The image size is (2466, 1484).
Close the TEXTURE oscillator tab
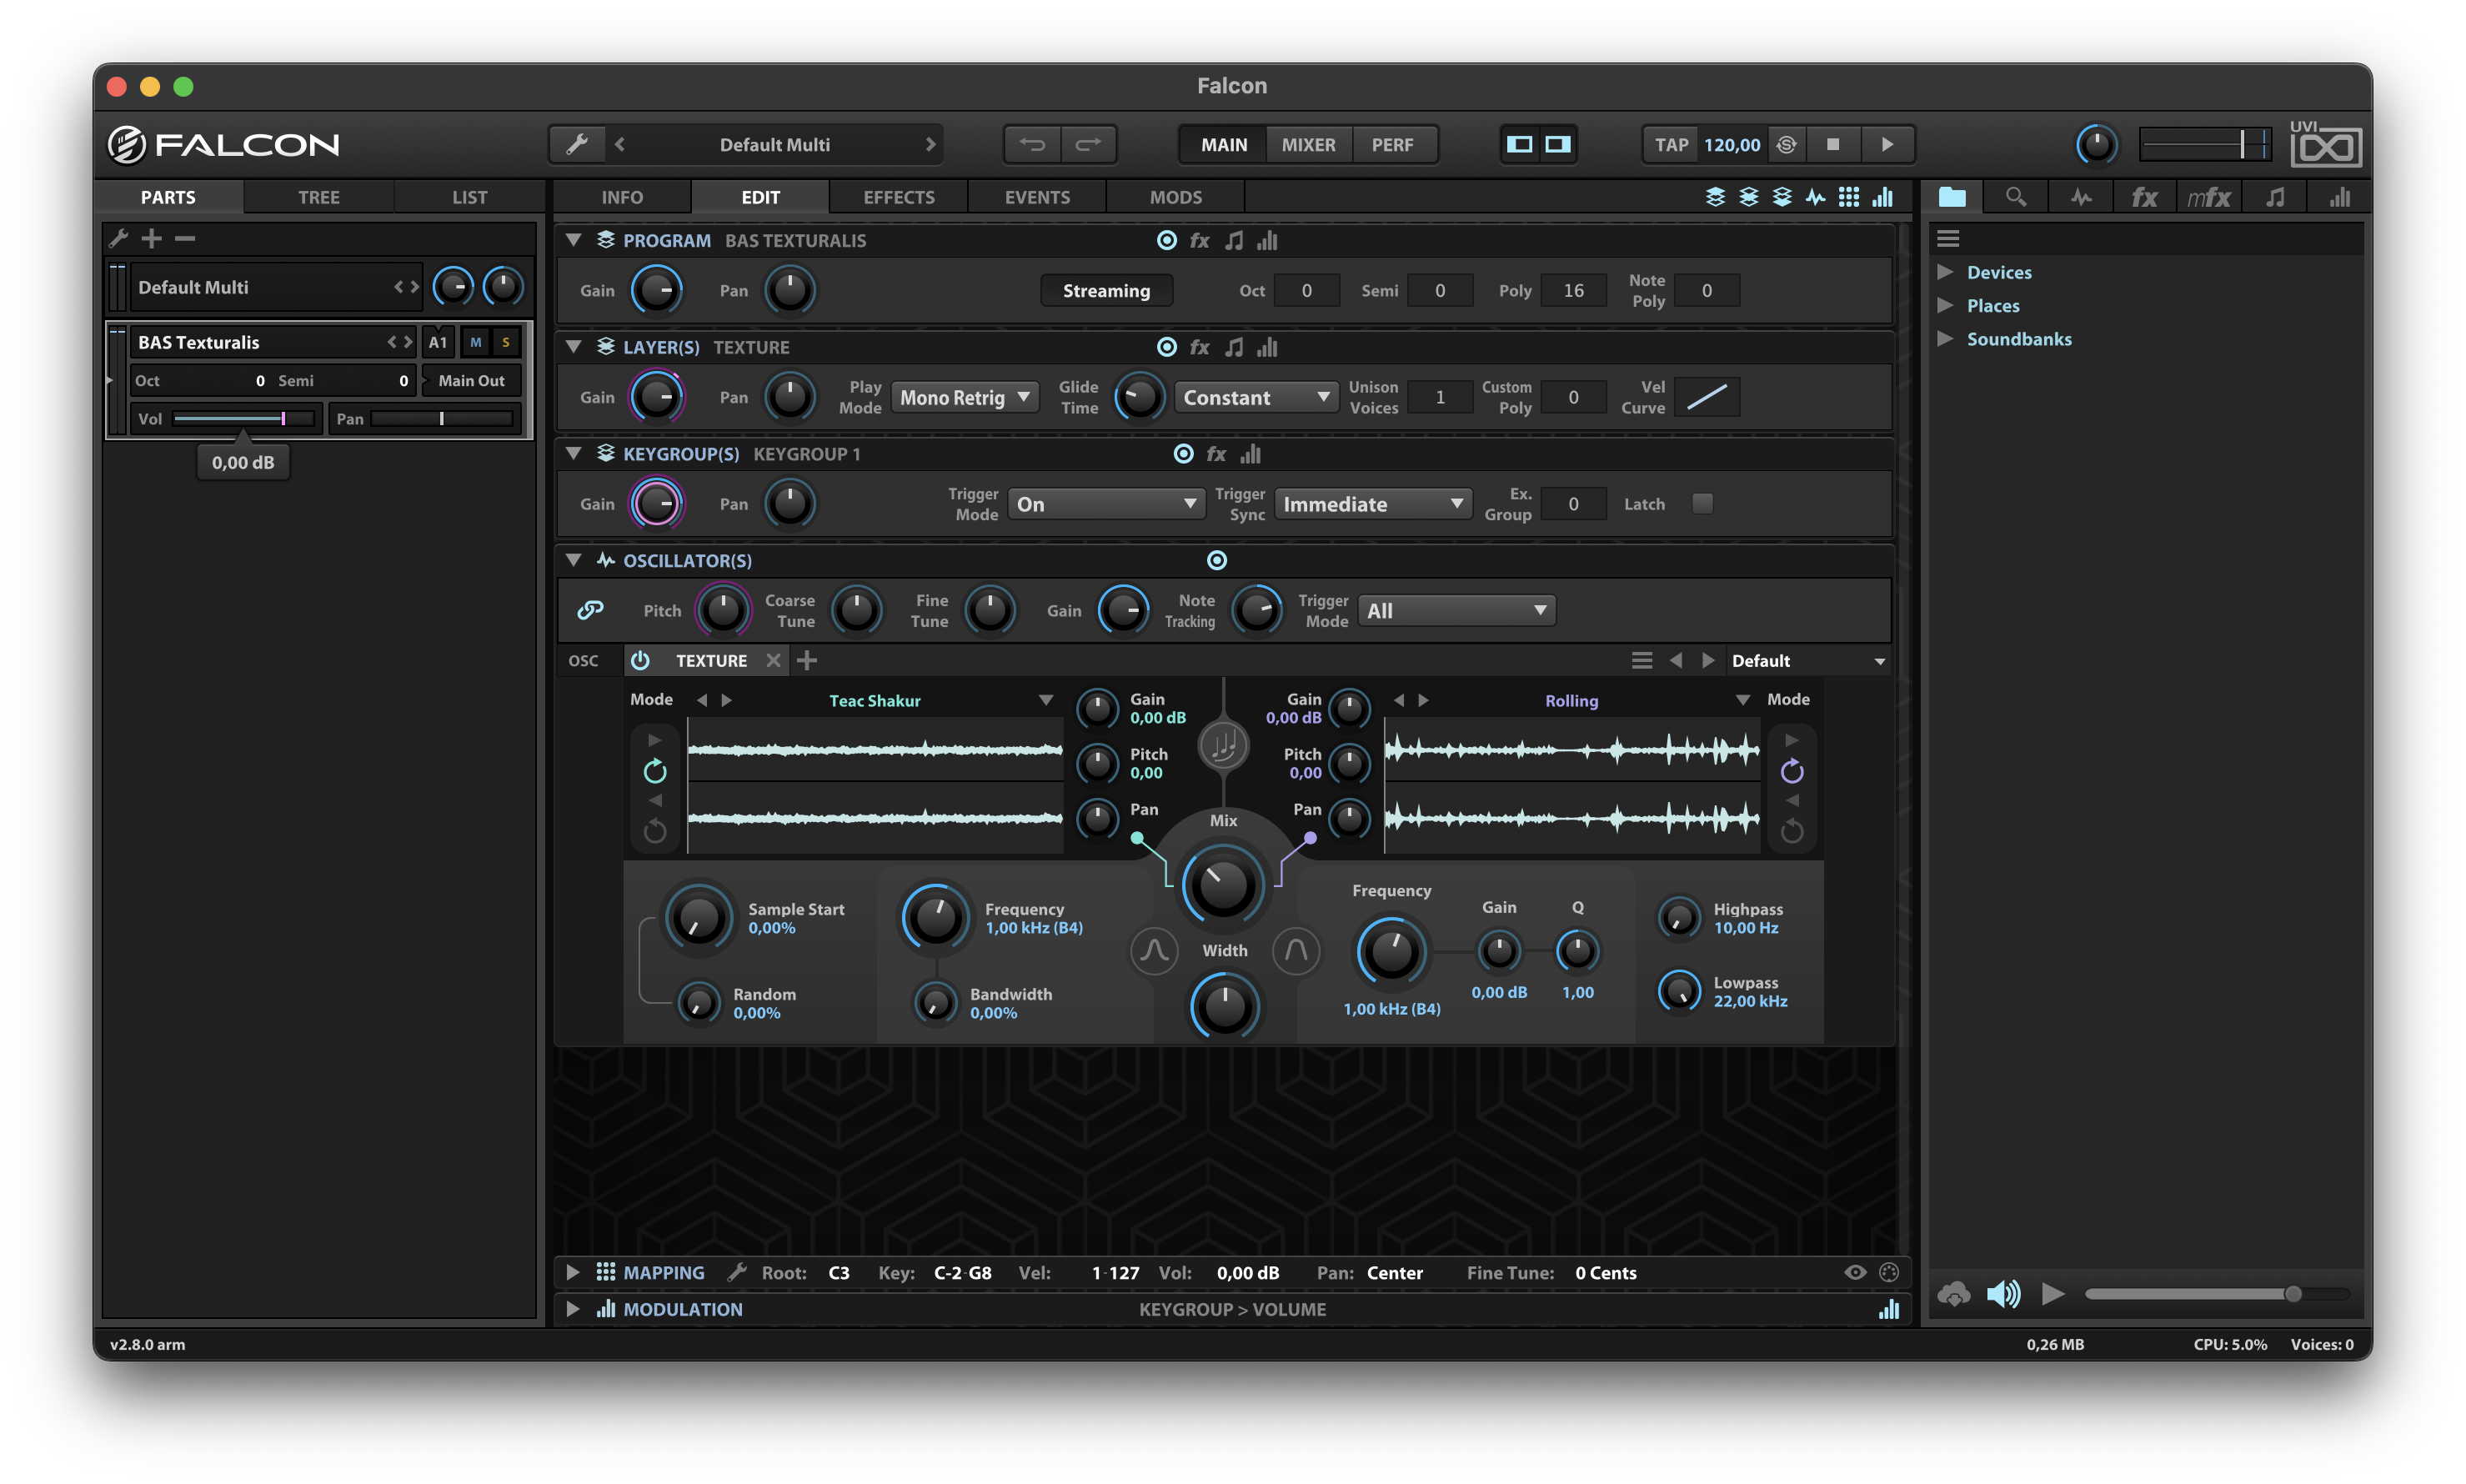pyautogui.click(x=773, y=660)
